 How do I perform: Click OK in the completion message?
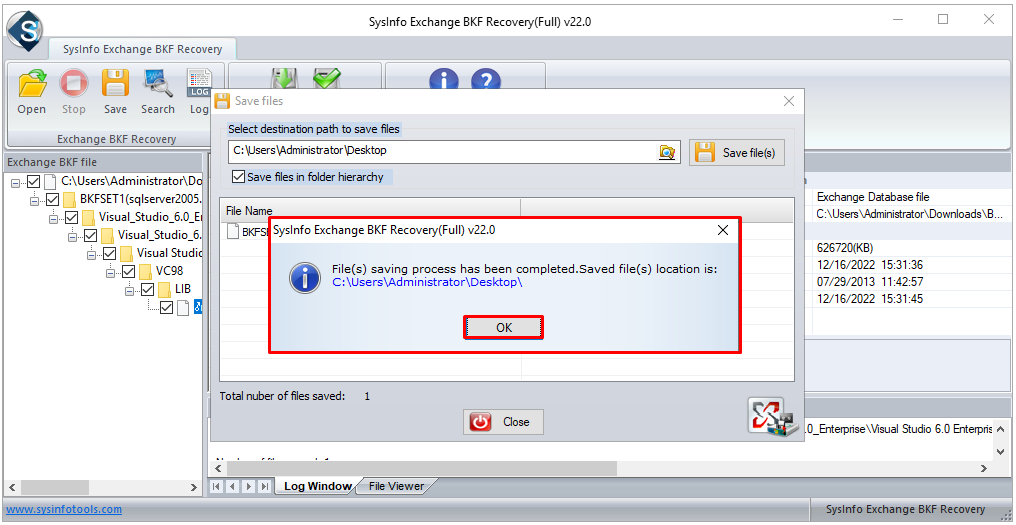[x=503, y=328]
